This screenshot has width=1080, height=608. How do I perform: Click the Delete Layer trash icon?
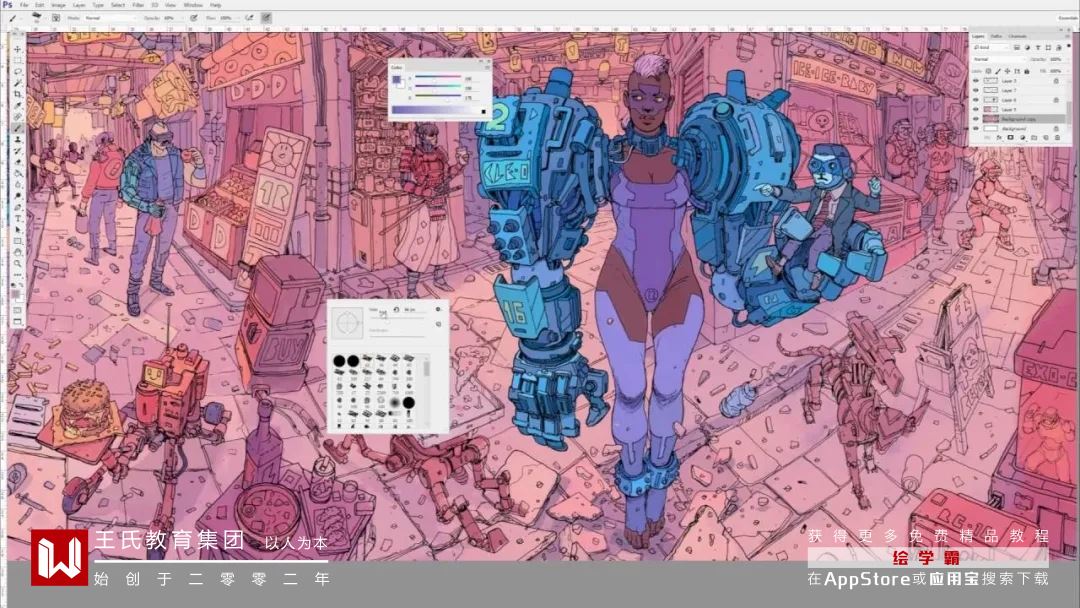pos(1057,138)
